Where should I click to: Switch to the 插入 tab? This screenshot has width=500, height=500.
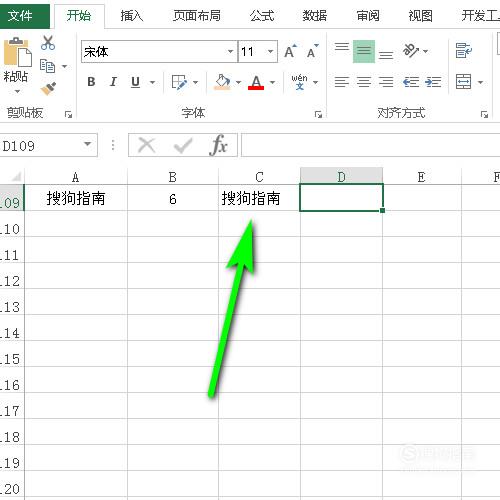[x=132, y=16]
